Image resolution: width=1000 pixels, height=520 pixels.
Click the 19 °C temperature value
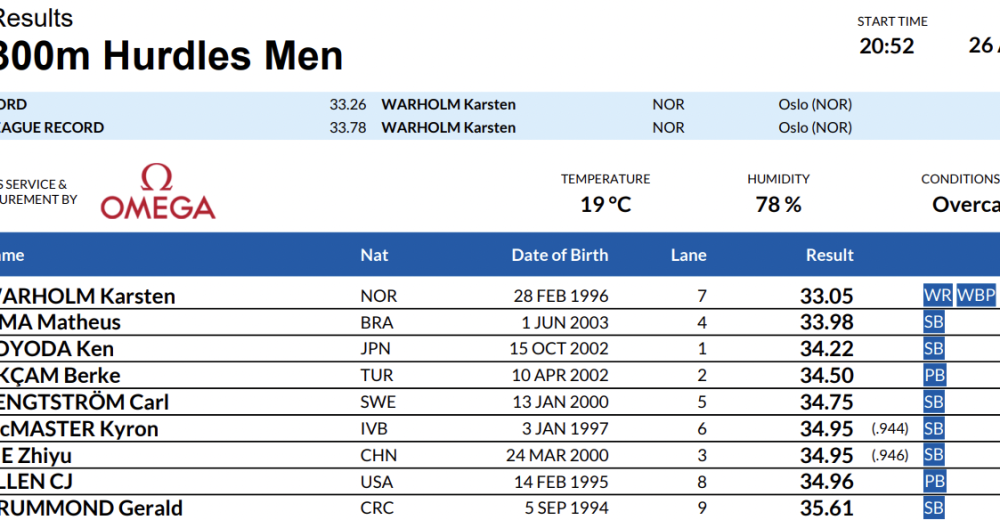pyautogui.click(x=605, y=205)
